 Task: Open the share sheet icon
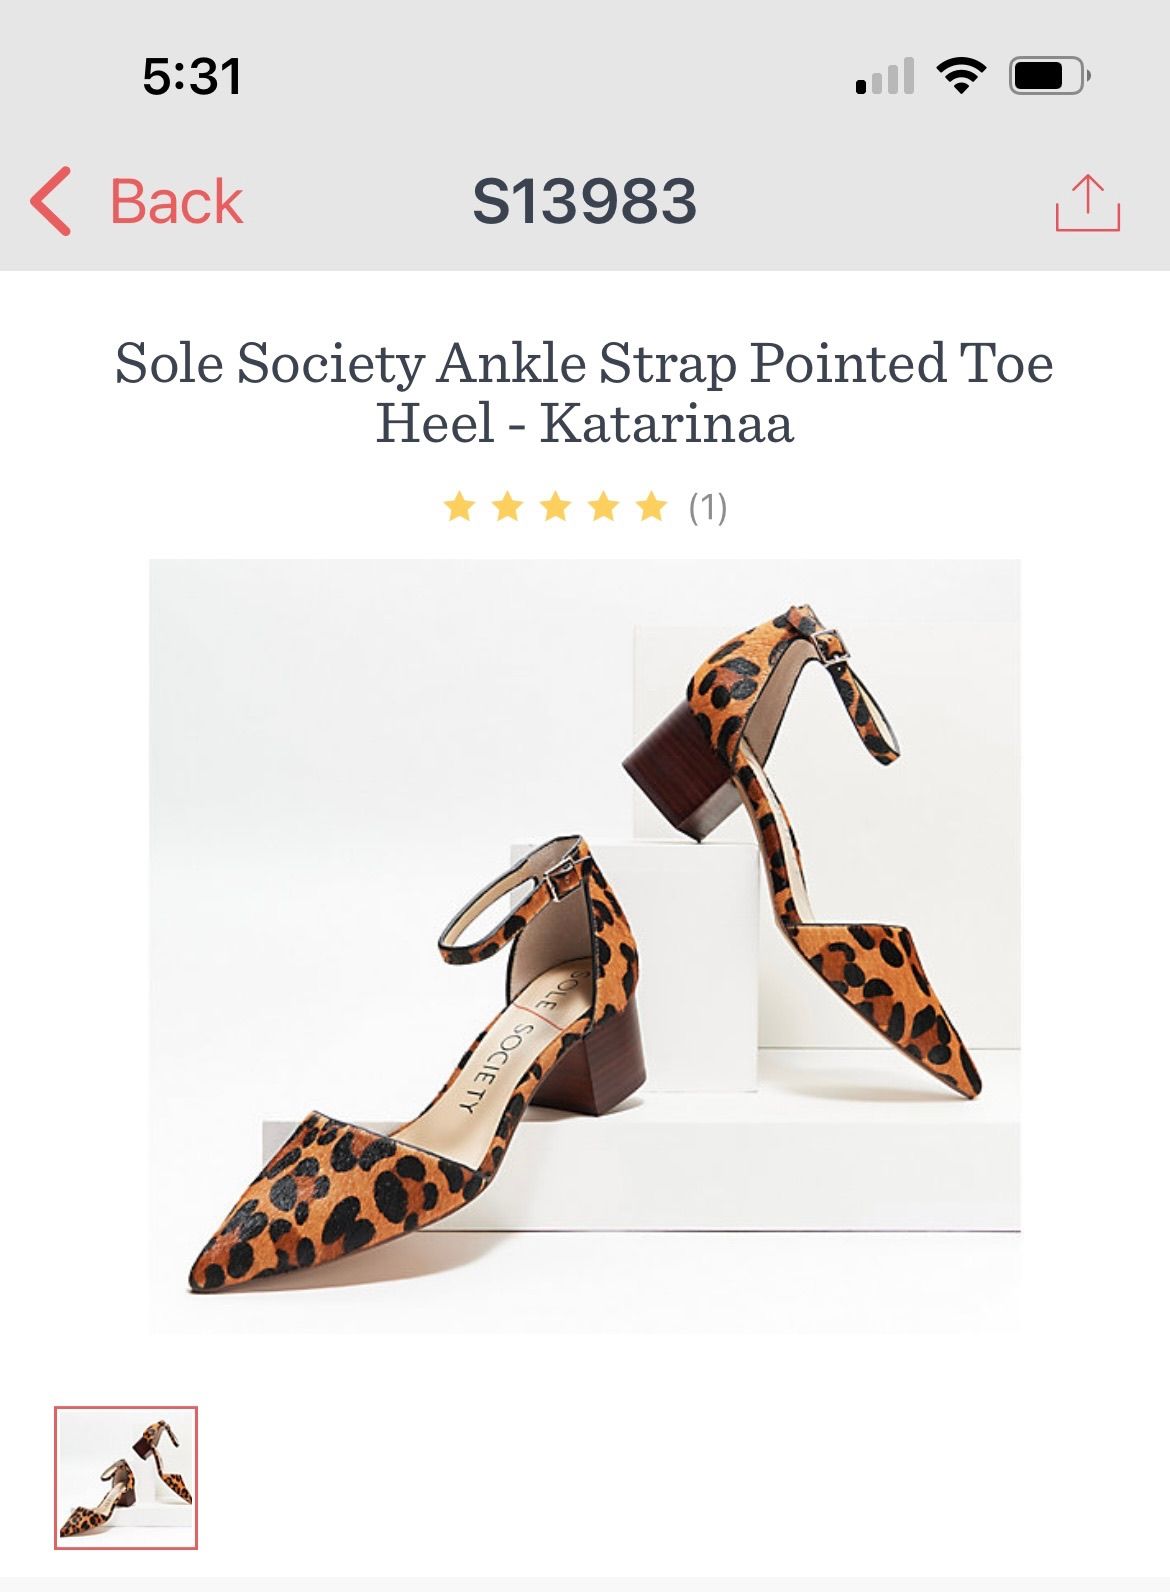(x=1087, y=203)
